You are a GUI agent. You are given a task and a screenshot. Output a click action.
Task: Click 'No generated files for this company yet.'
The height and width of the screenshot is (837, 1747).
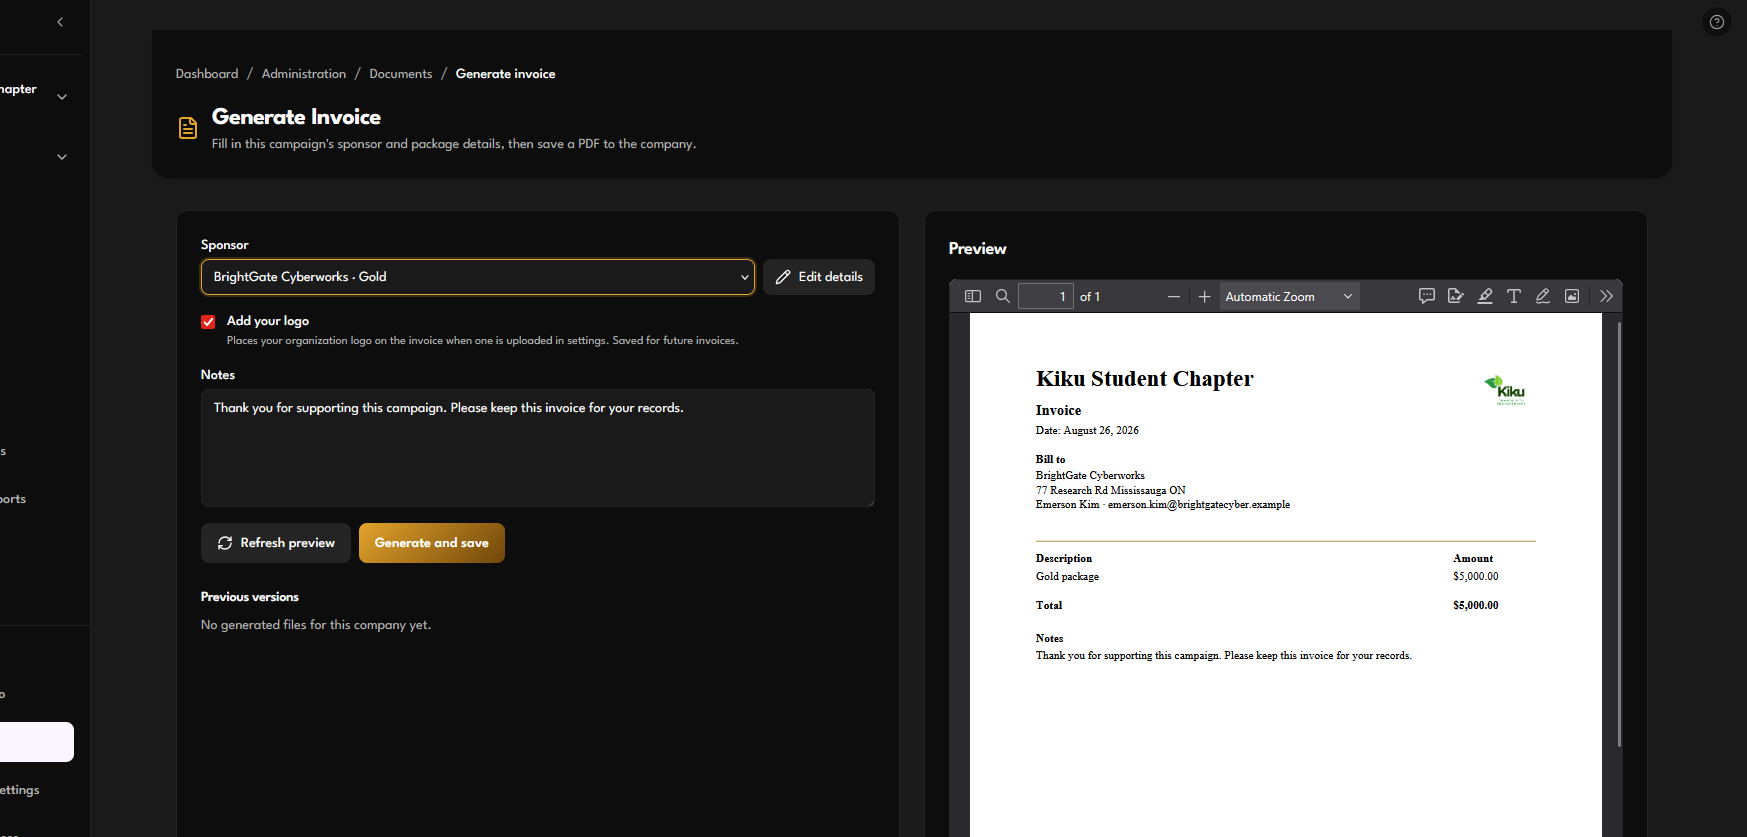click(x=316, y=625)
